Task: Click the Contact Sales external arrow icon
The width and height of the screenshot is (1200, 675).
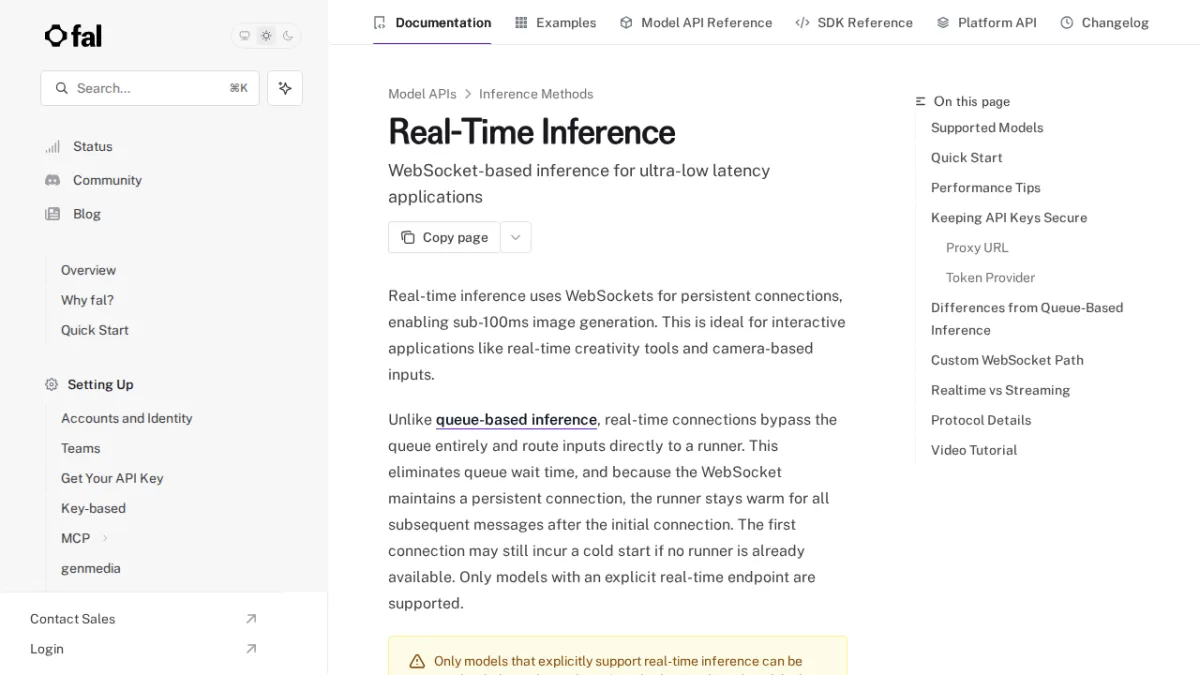Action: pos(251,619)
